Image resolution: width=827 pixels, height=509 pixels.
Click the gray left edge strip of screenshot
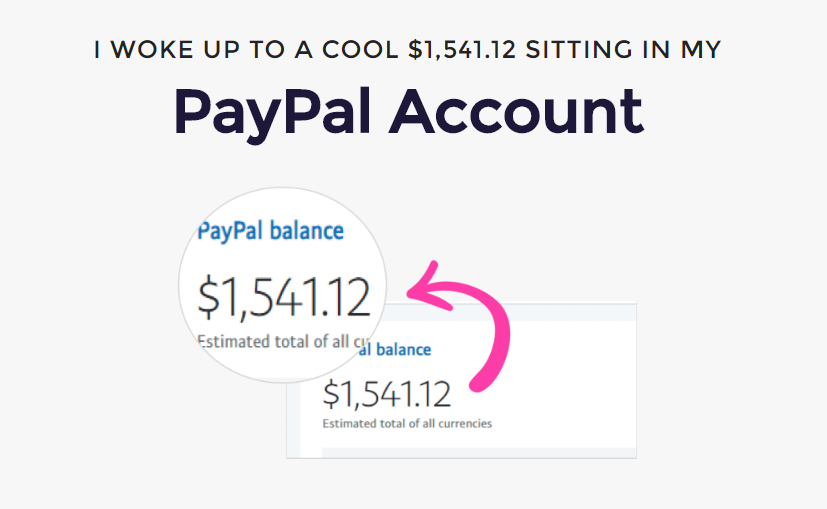click(293, 440)
